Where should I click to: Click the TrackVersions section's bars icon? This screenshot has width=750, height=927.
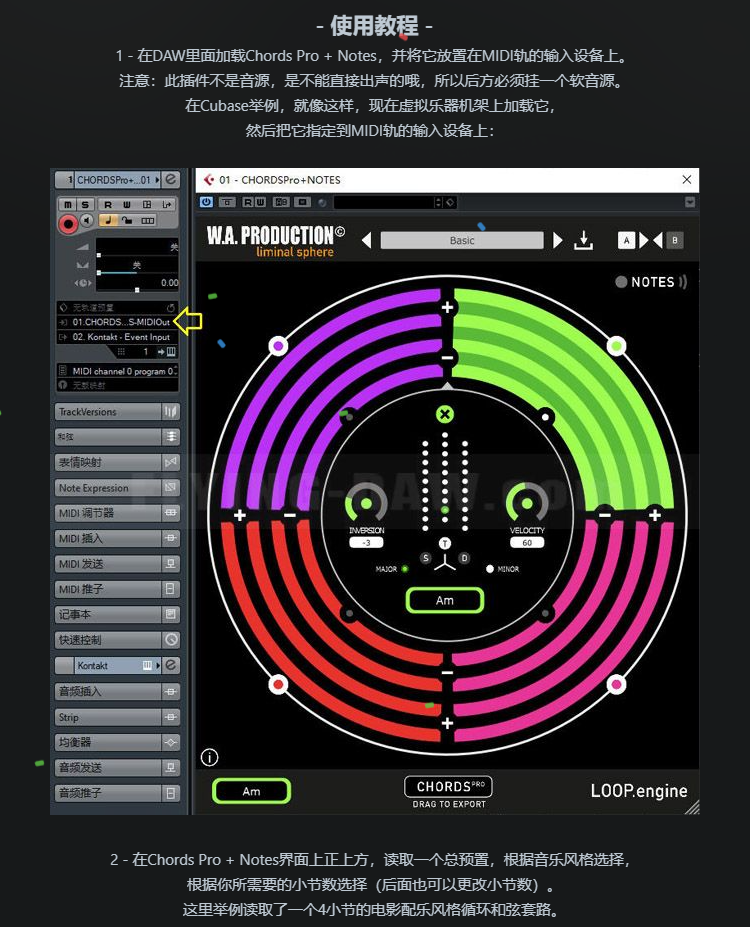coord(171,412)
